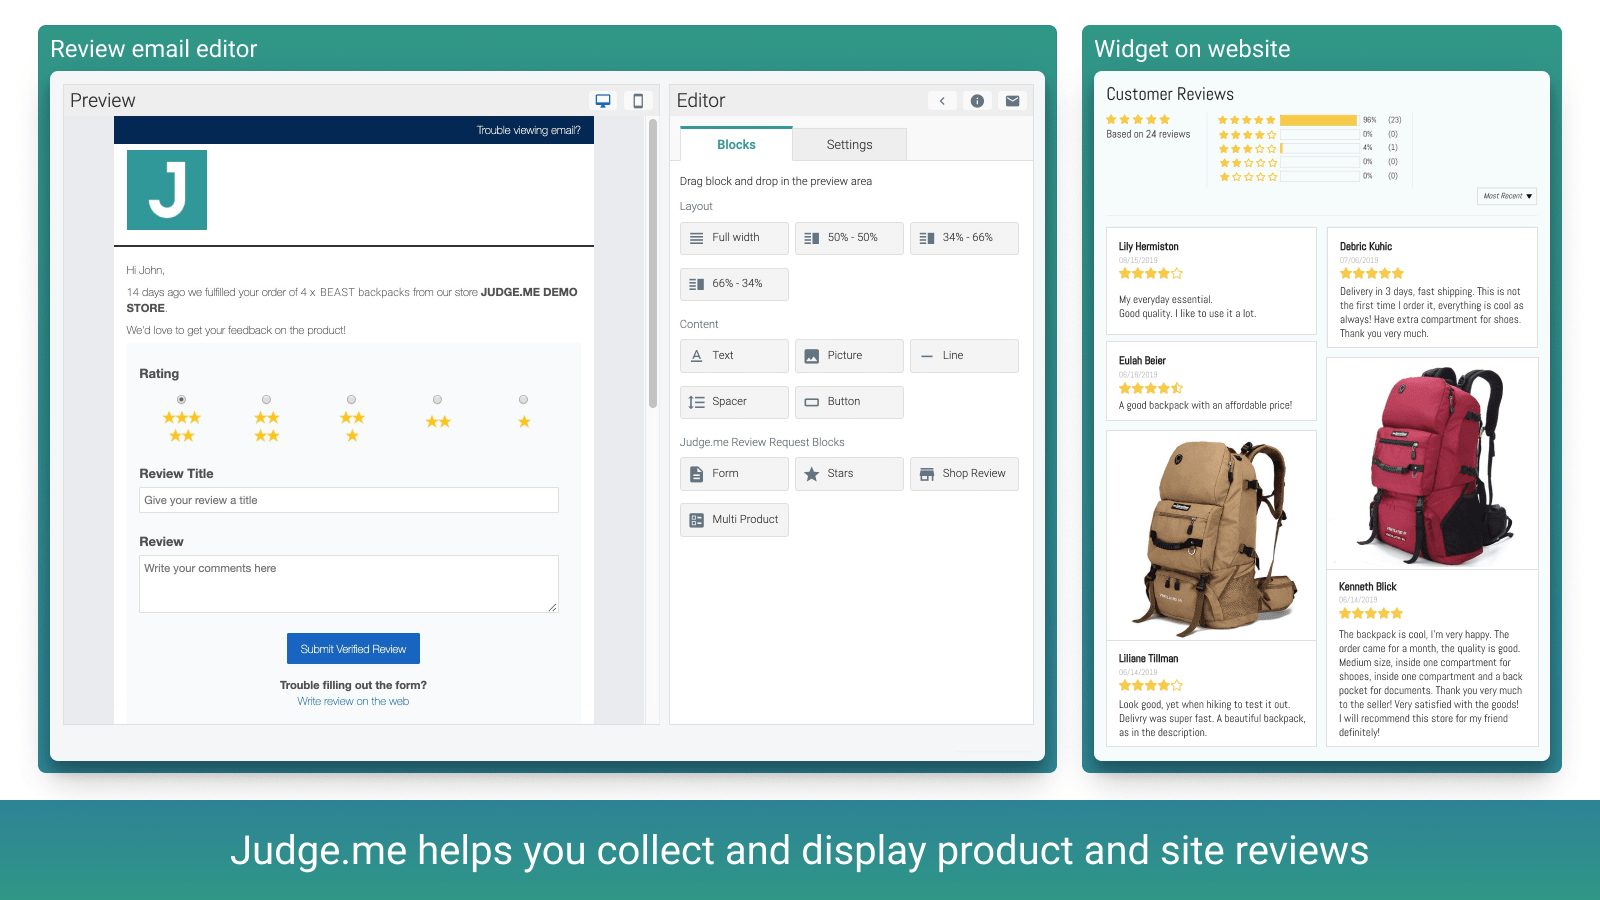Select the four-star rating radio button

(266, 400)
